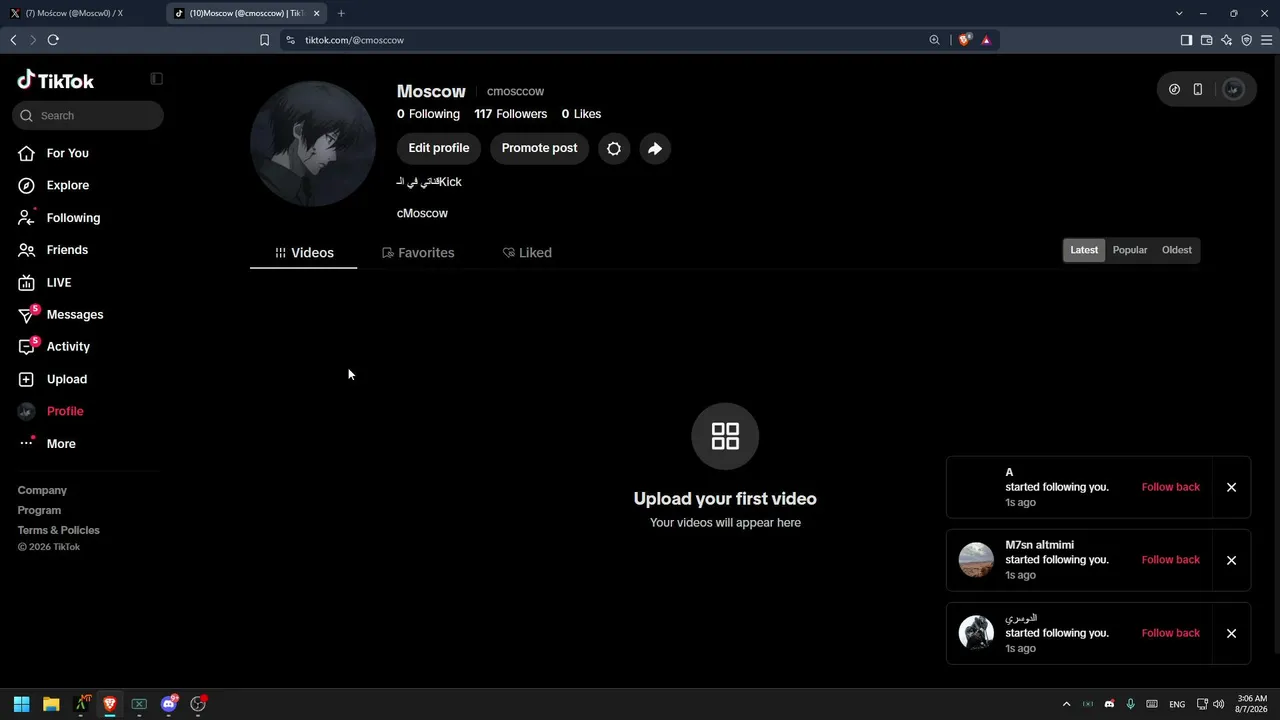Open the Program footer link
The image size is (1280, 720).
pyautogui.click(x=39, y=510)
